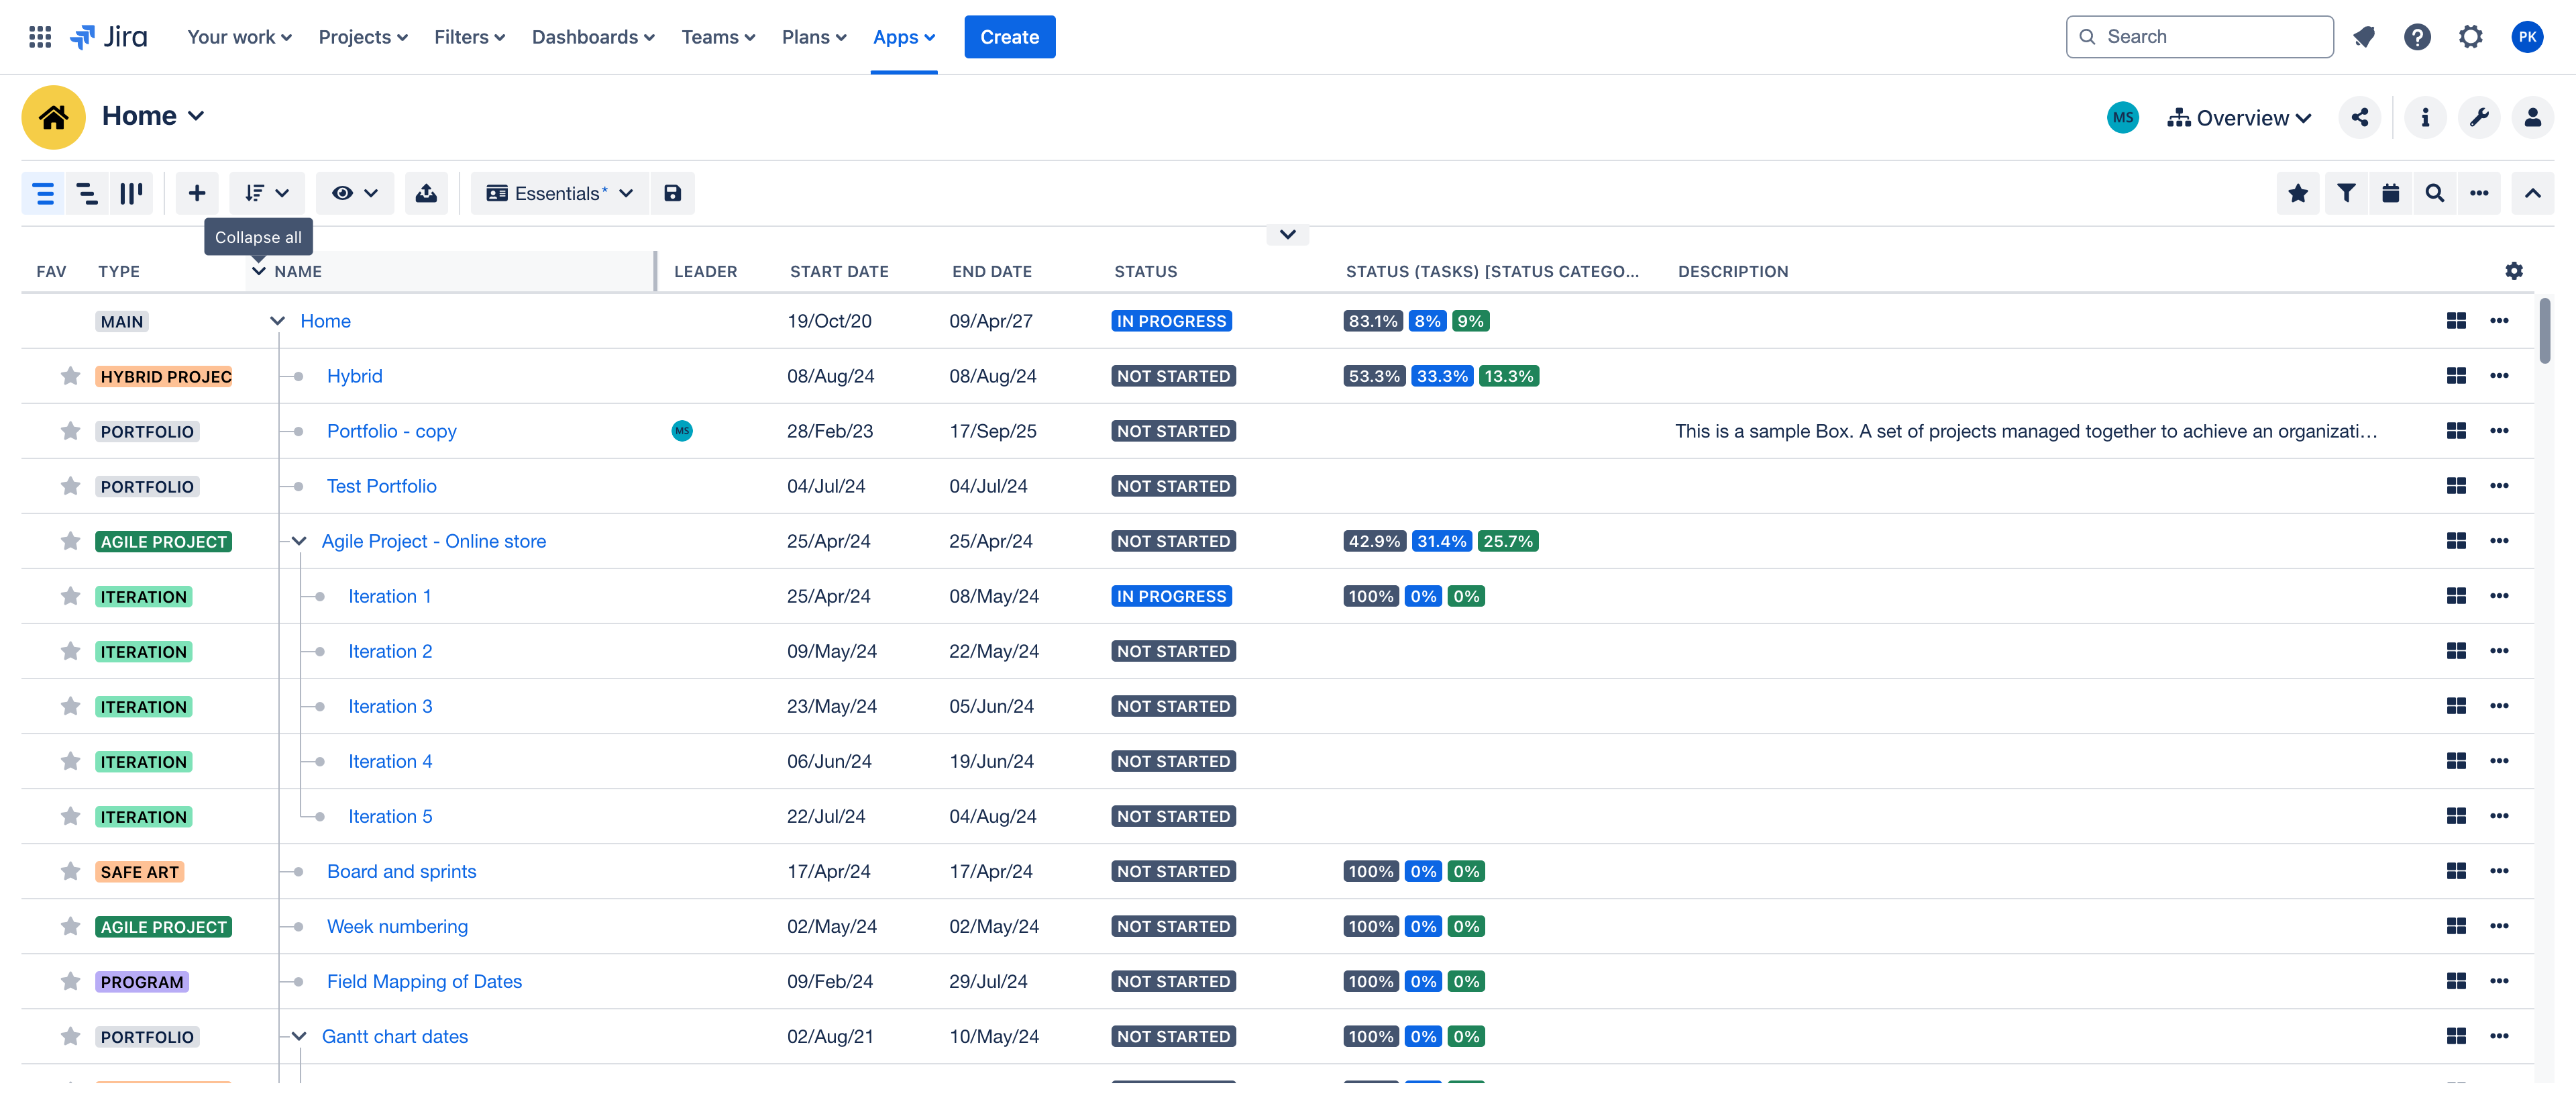Collapse the Gantt chart dates tree item

tap(297, 1037)
